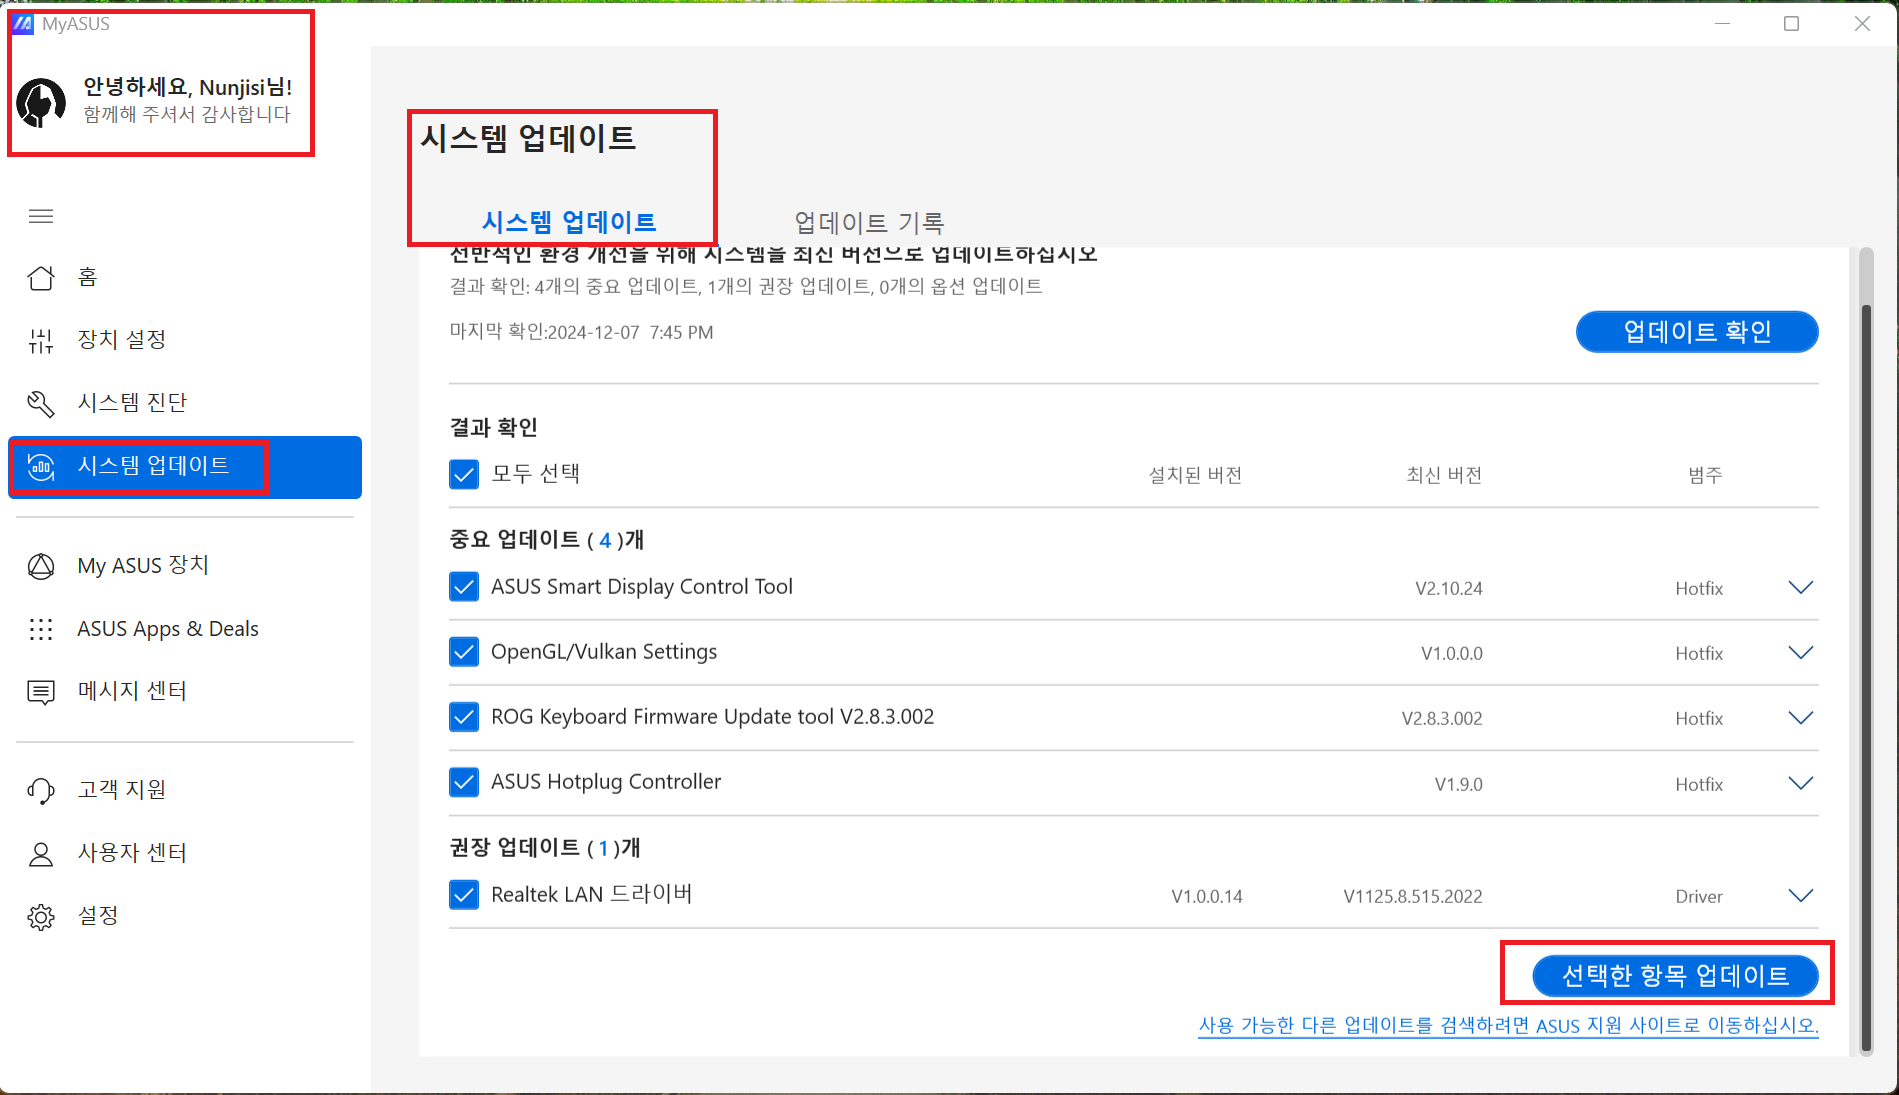Open the ASUS 지원 사이트 link

click(1508, 1026)
